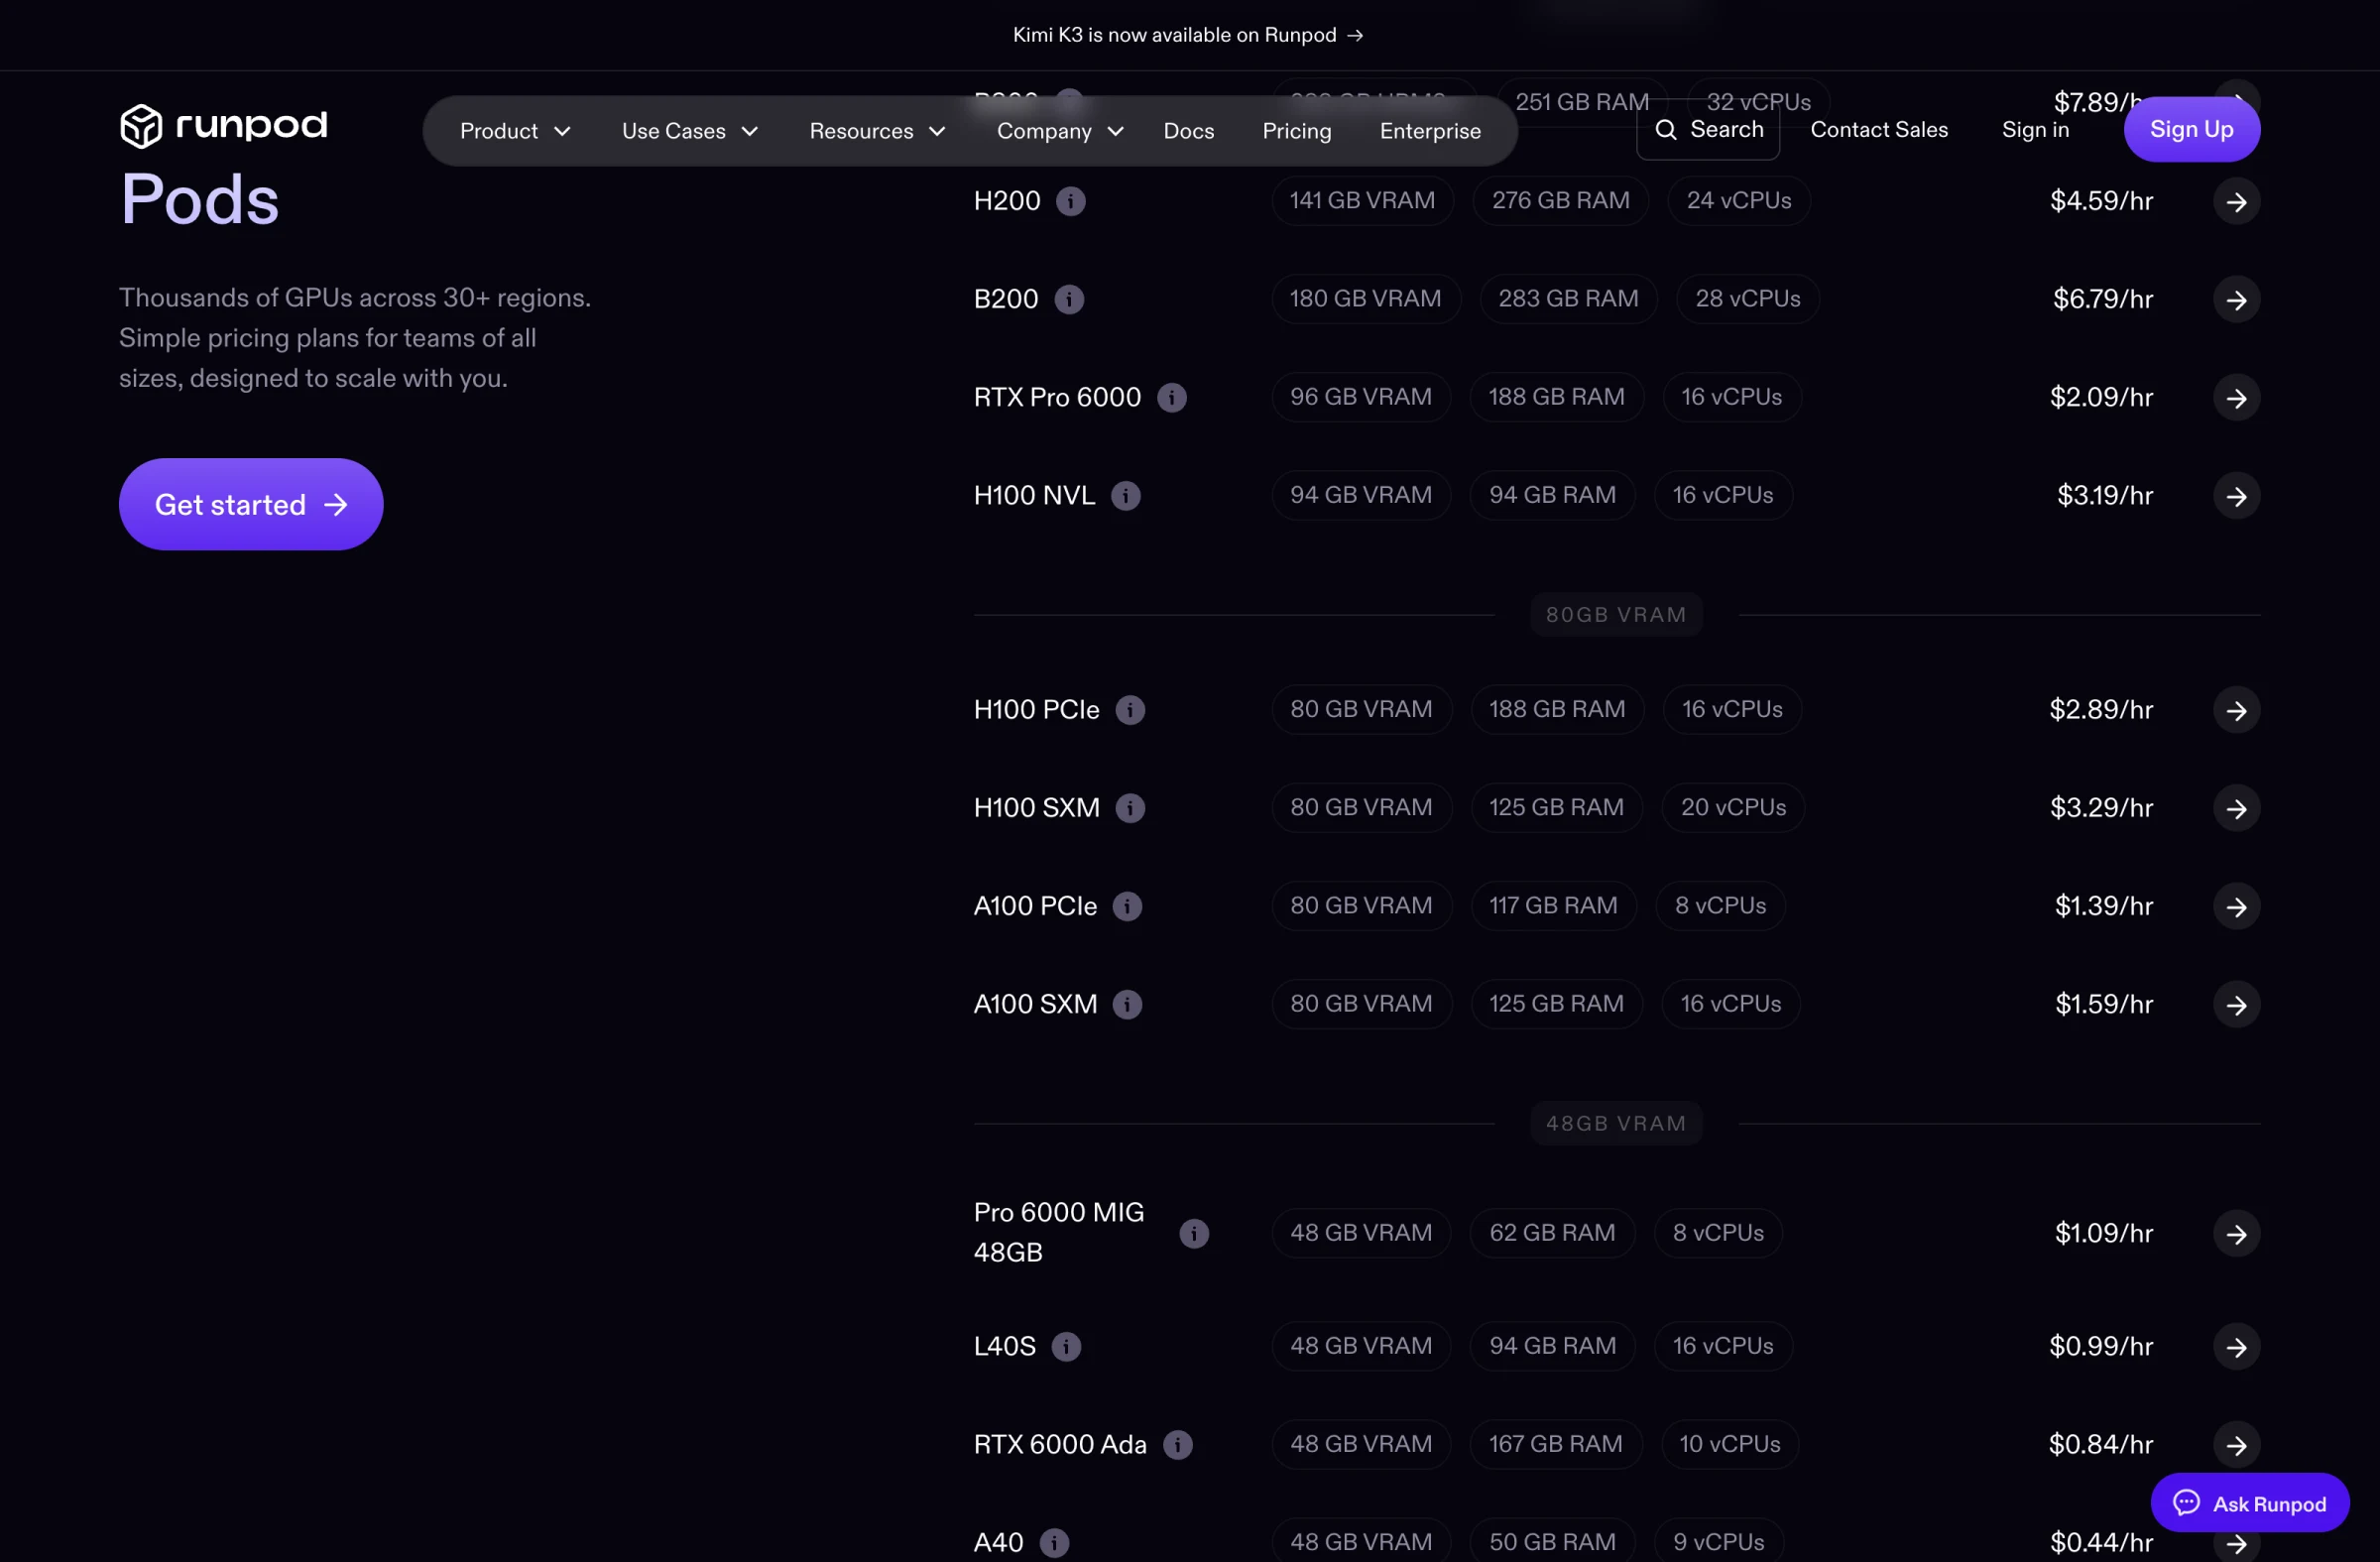
Task: Show info icon for RTX 6000 Ada
Action: point(1178,1444)
